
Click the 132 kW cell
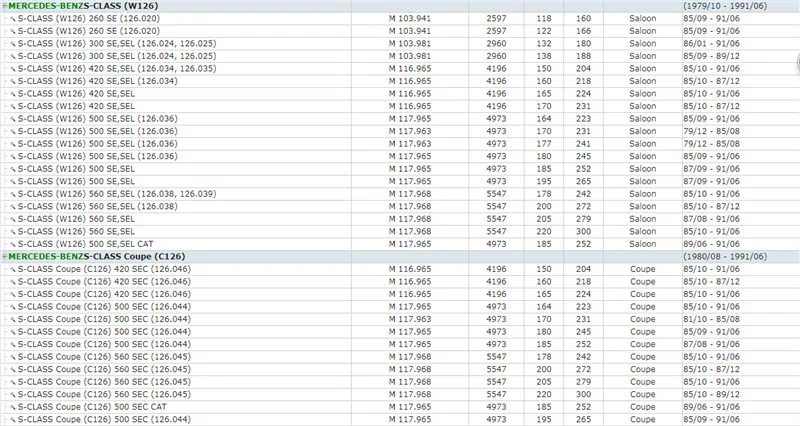[544, 43]
